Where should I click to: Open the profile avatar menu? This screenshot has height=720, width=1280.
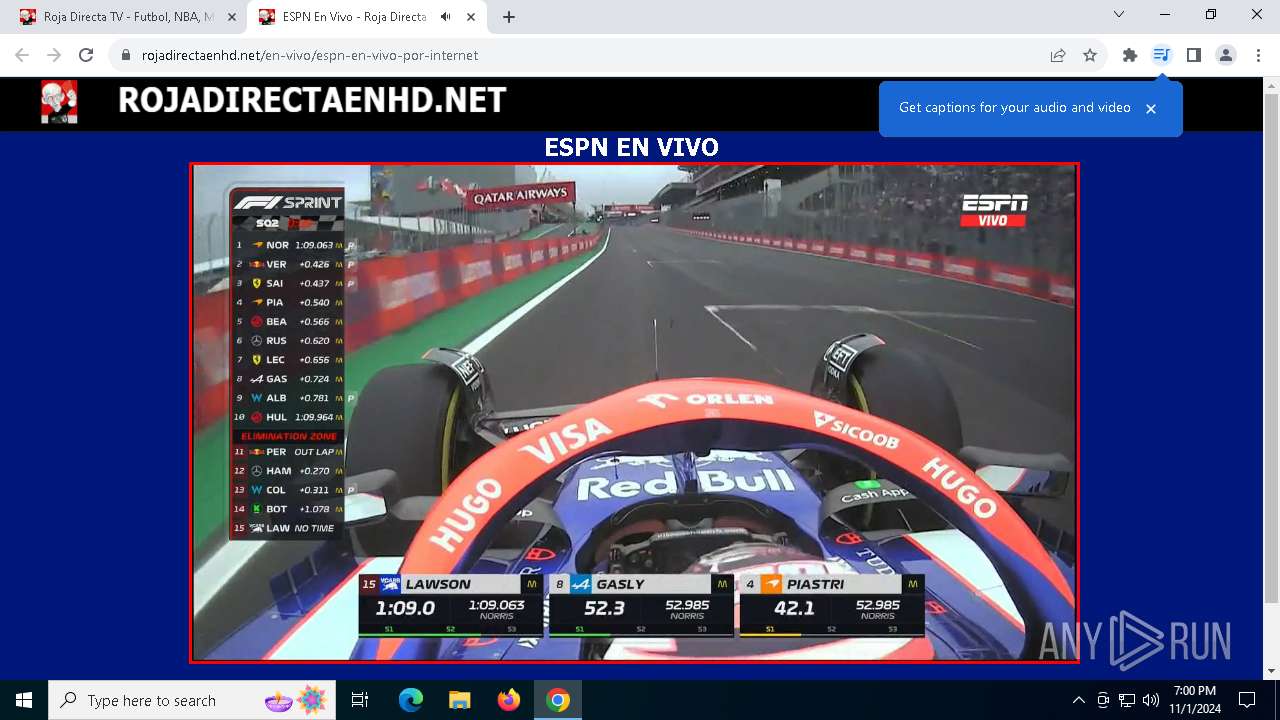pyautogui.click(x=1226, y=55)
